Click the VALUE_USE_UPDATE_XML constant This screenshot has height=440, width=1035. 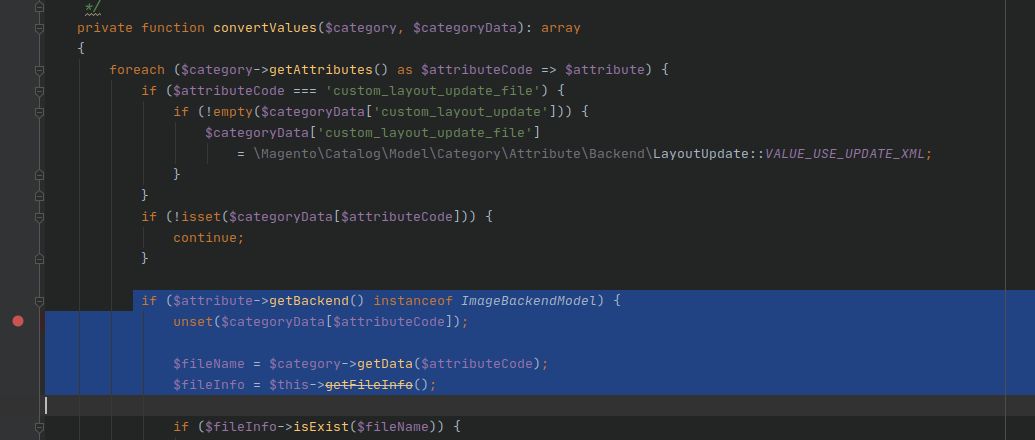point(845,154)
